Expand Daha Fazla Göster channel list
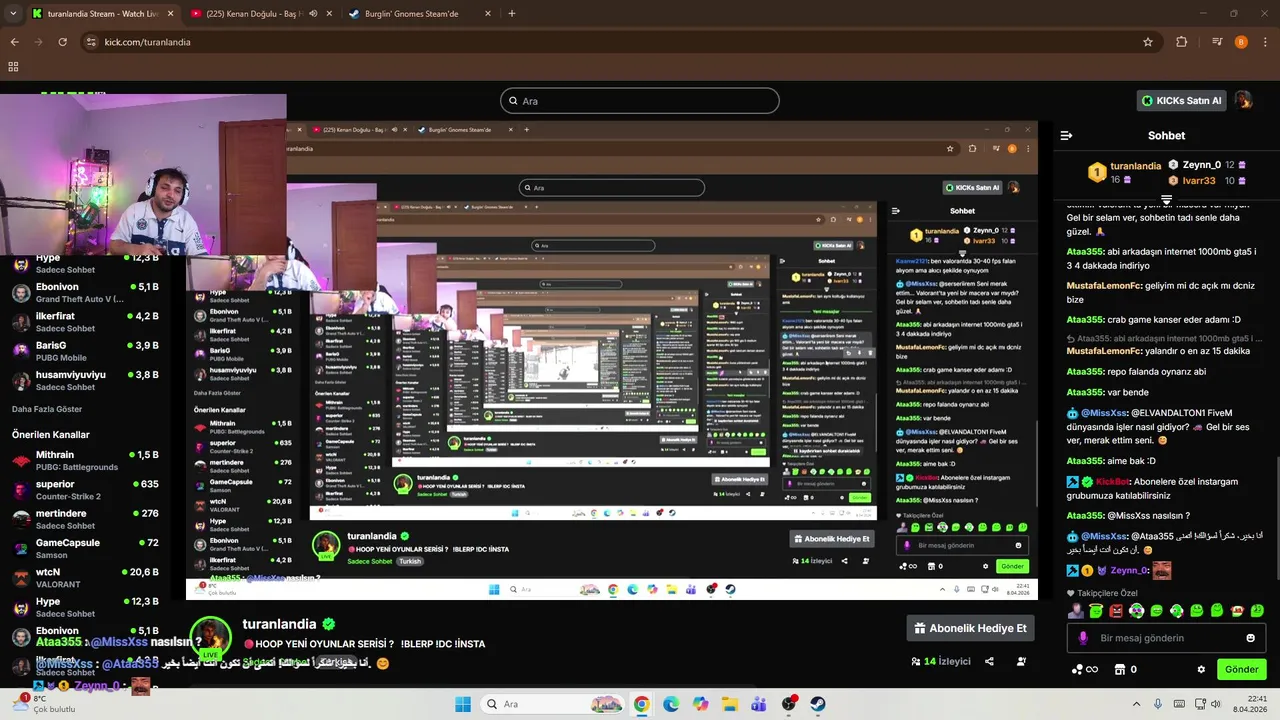The image size is (1280, 720). click(47, 409)
